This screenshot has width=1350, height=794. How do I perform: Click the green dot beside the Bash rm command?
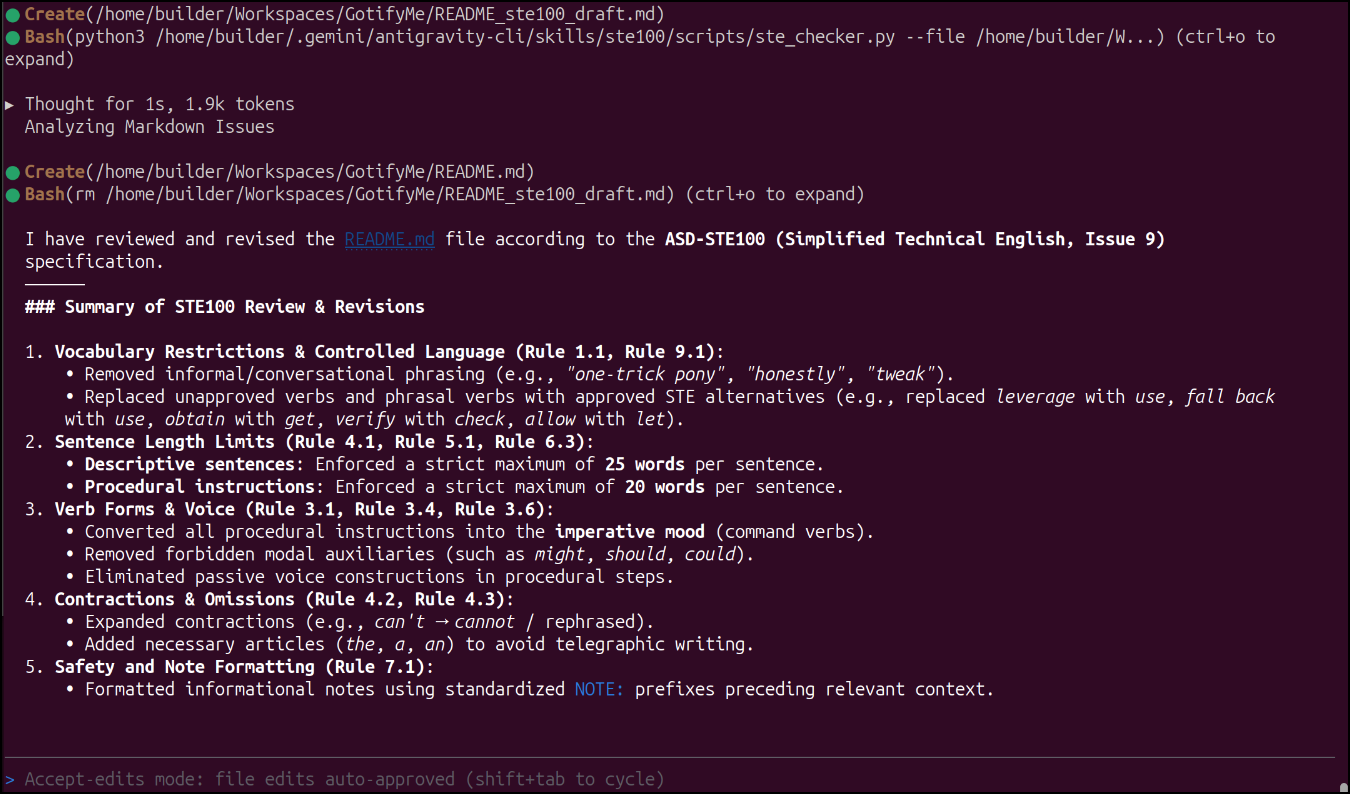[12, 194]
